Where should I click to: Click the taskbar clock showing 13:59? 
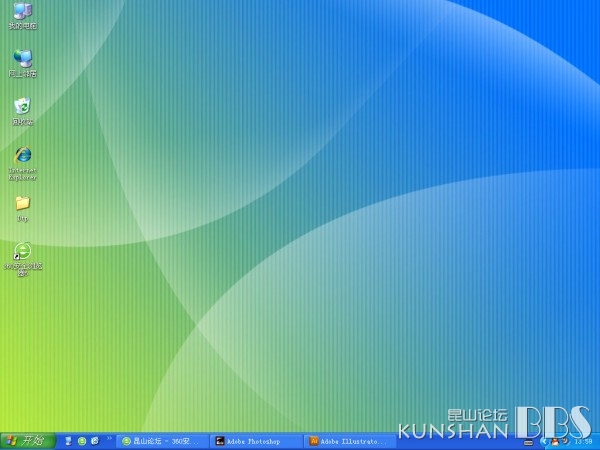click(583, 442)
